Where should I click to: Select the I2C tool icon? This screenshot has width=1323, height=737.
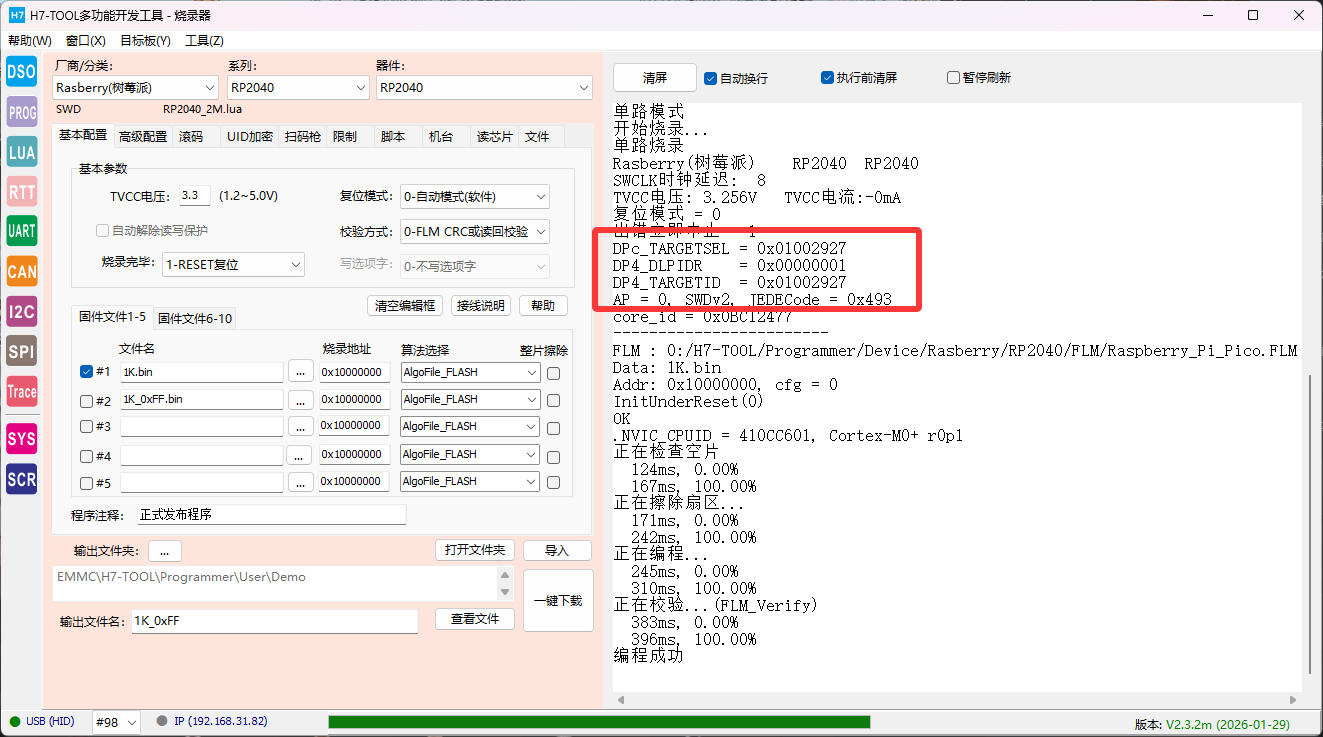(21, 311)
